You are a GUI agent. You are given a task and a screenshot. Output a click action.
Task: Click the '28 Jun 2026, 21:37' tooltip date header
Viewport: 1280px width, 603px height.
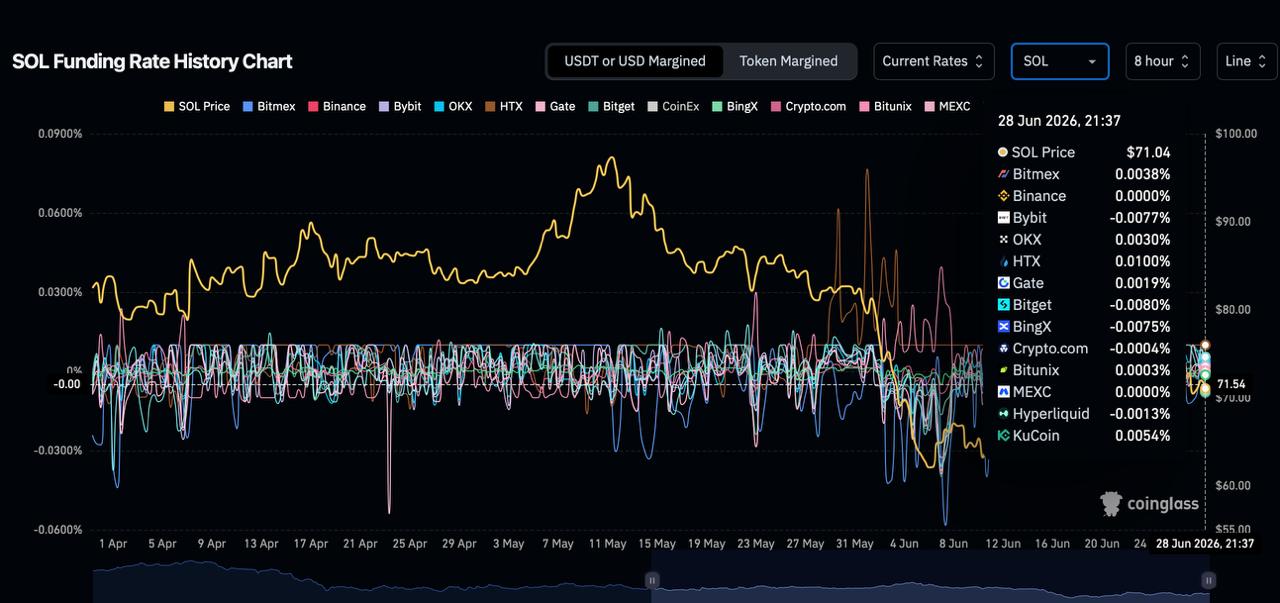pos(1059,121)
